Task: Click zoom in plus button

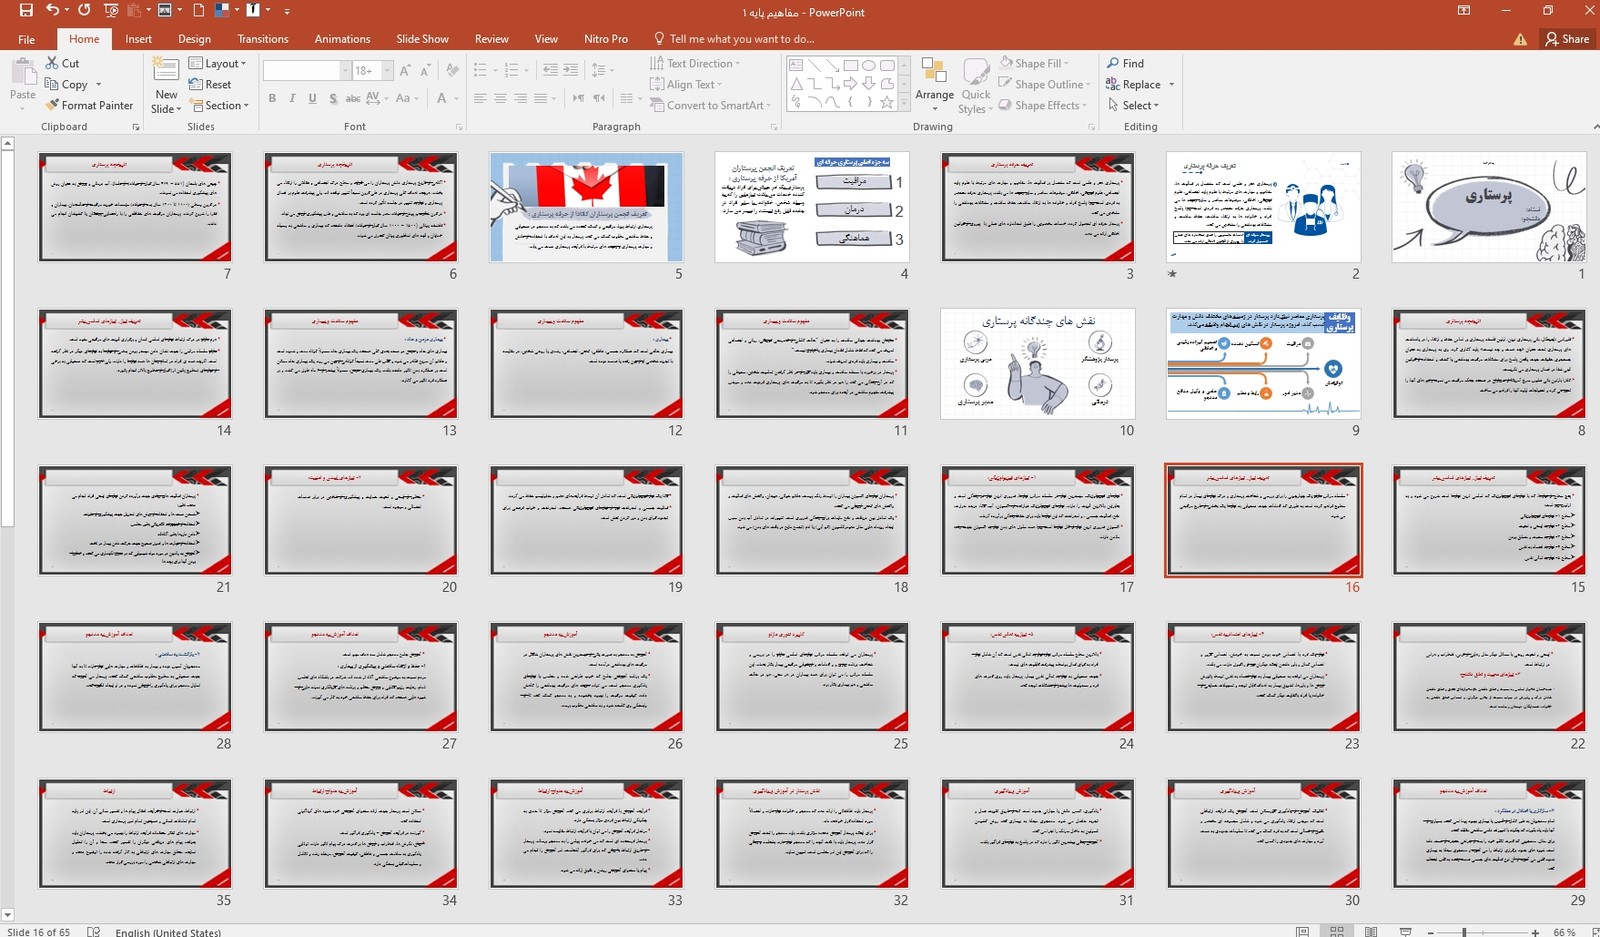Action: 1535,932
